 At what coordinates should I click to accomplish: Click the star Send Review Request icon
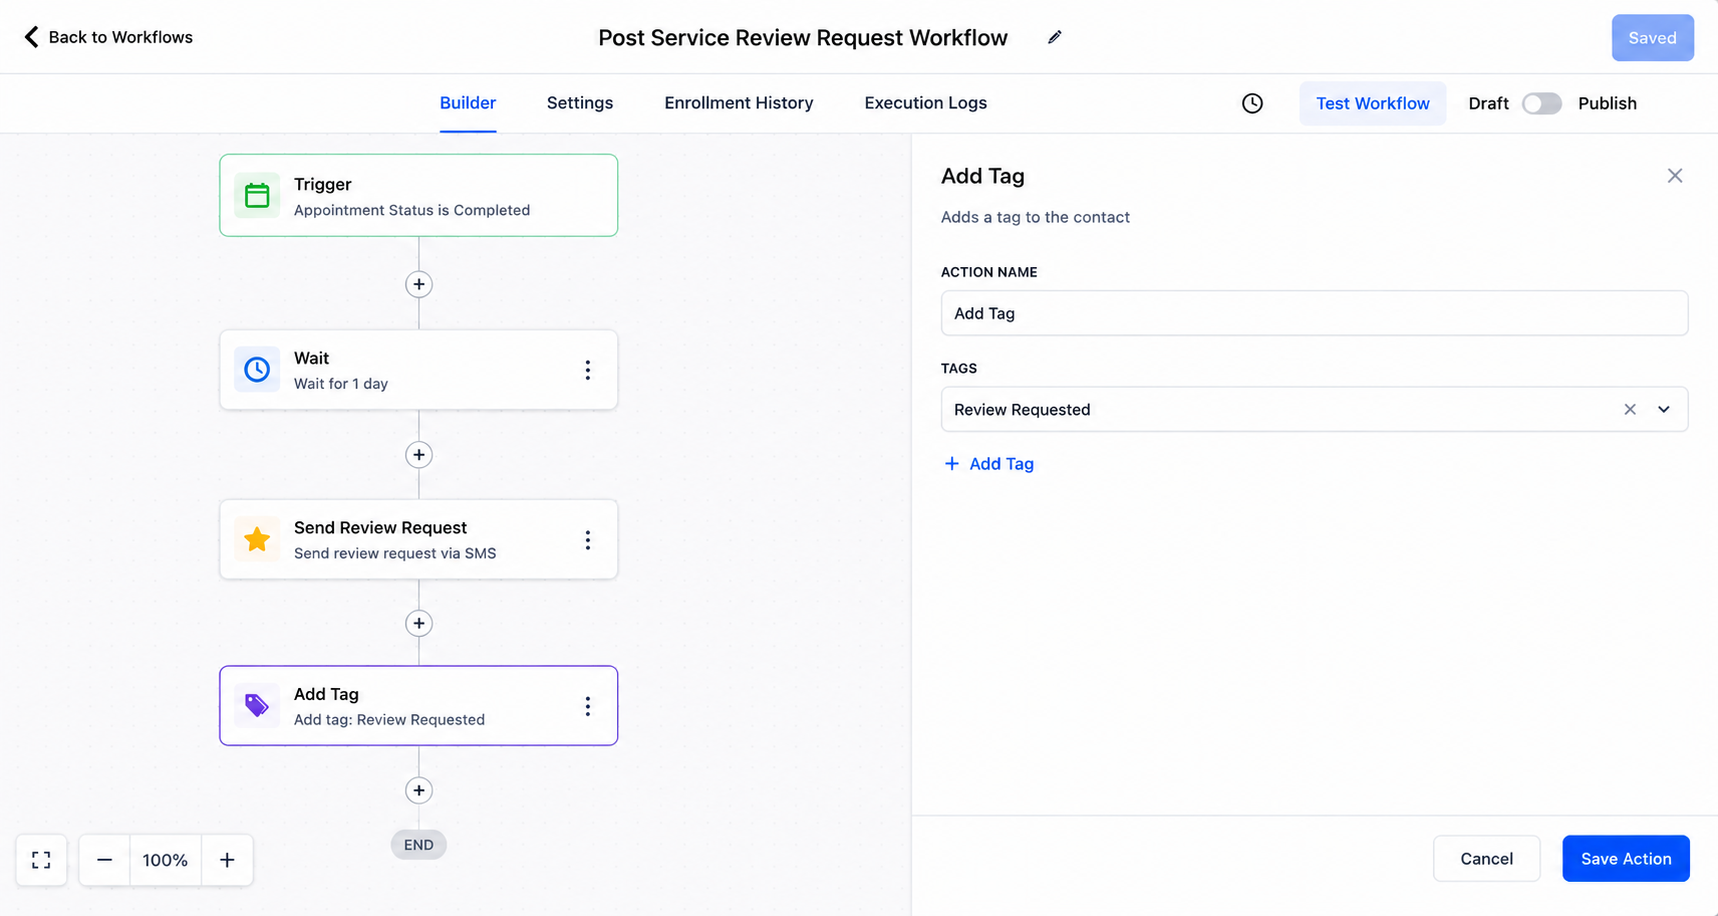(257, 539)
